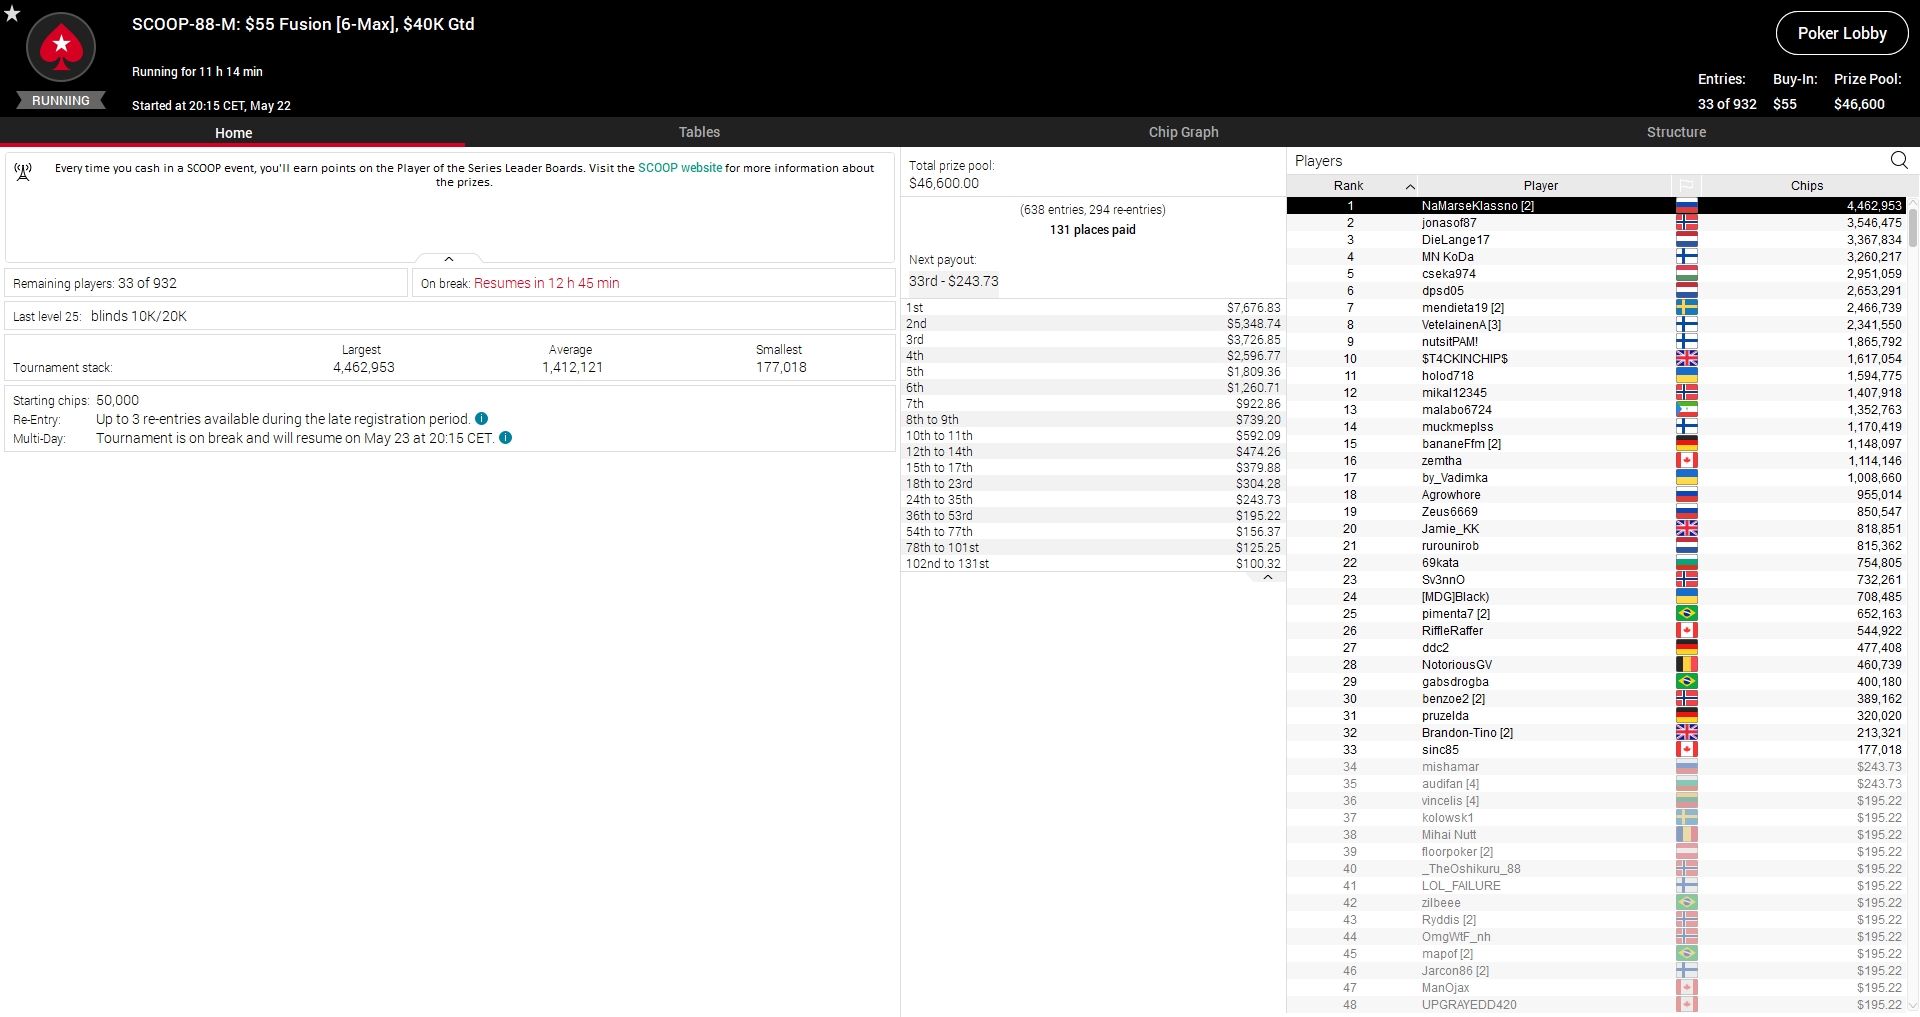Select player row ddc2

1596,648
